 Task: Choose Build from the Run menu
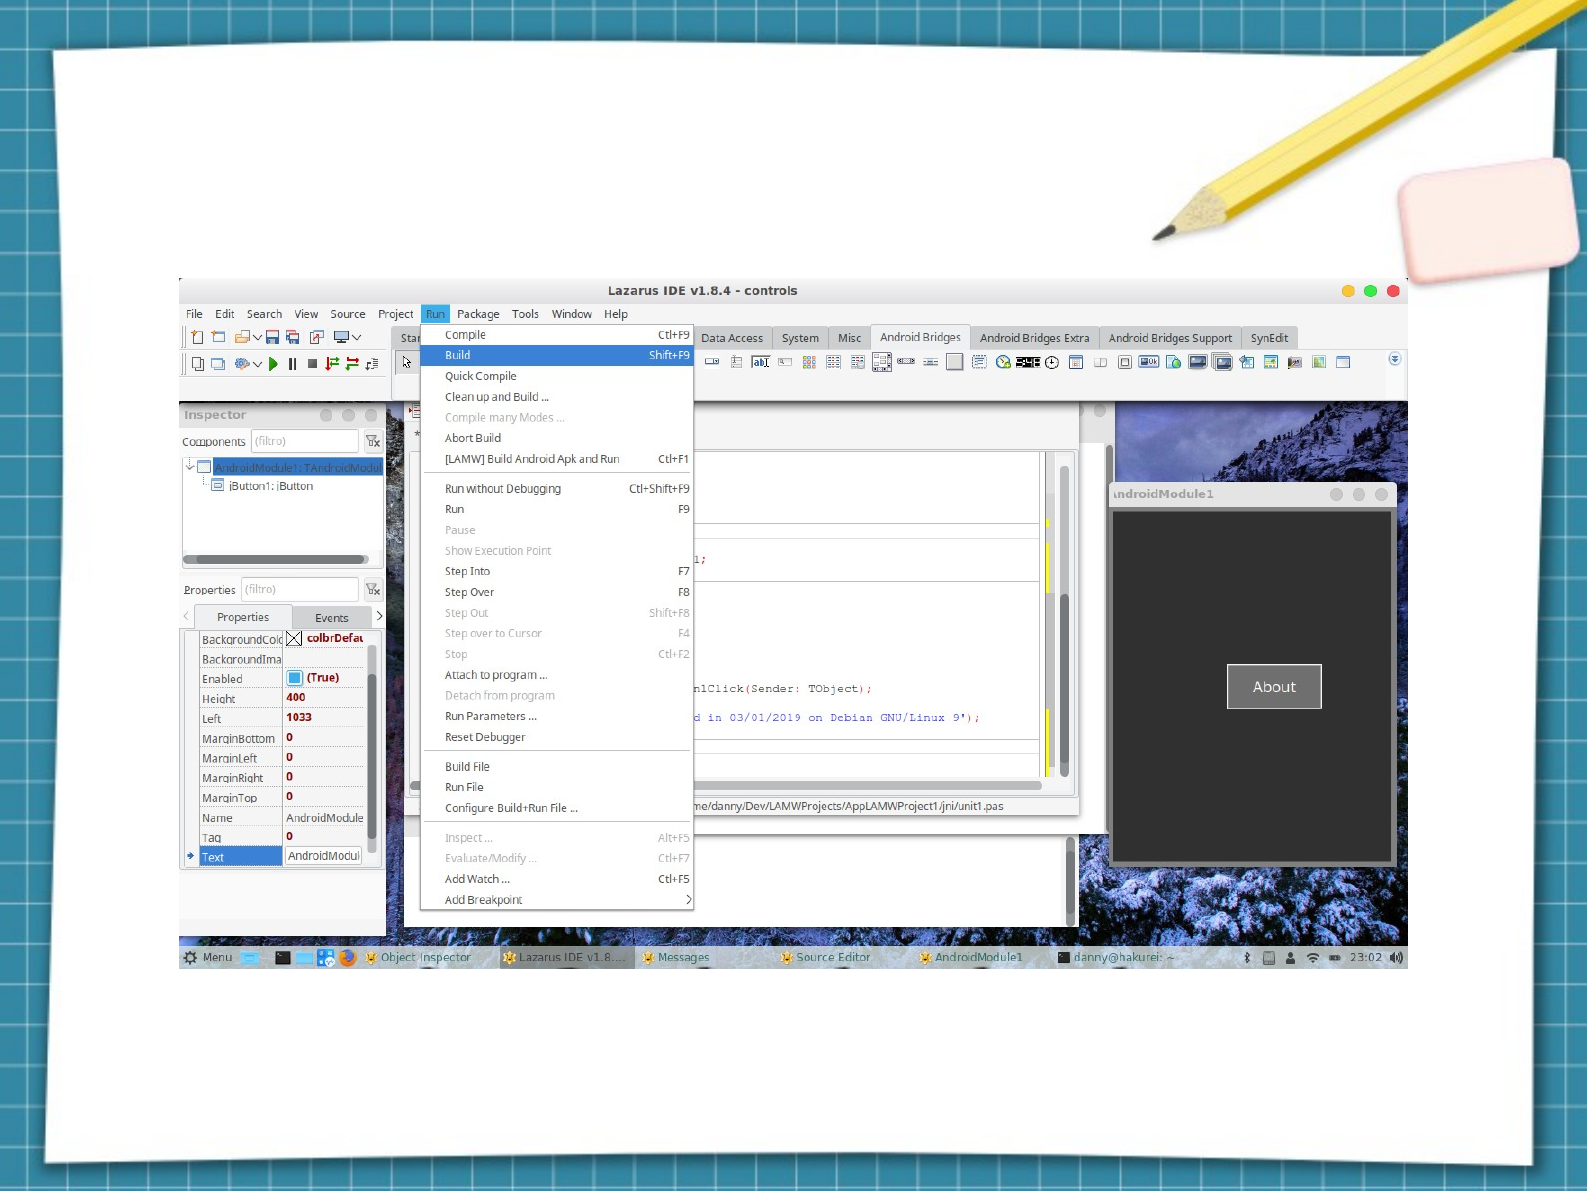(x=556, y=355)
